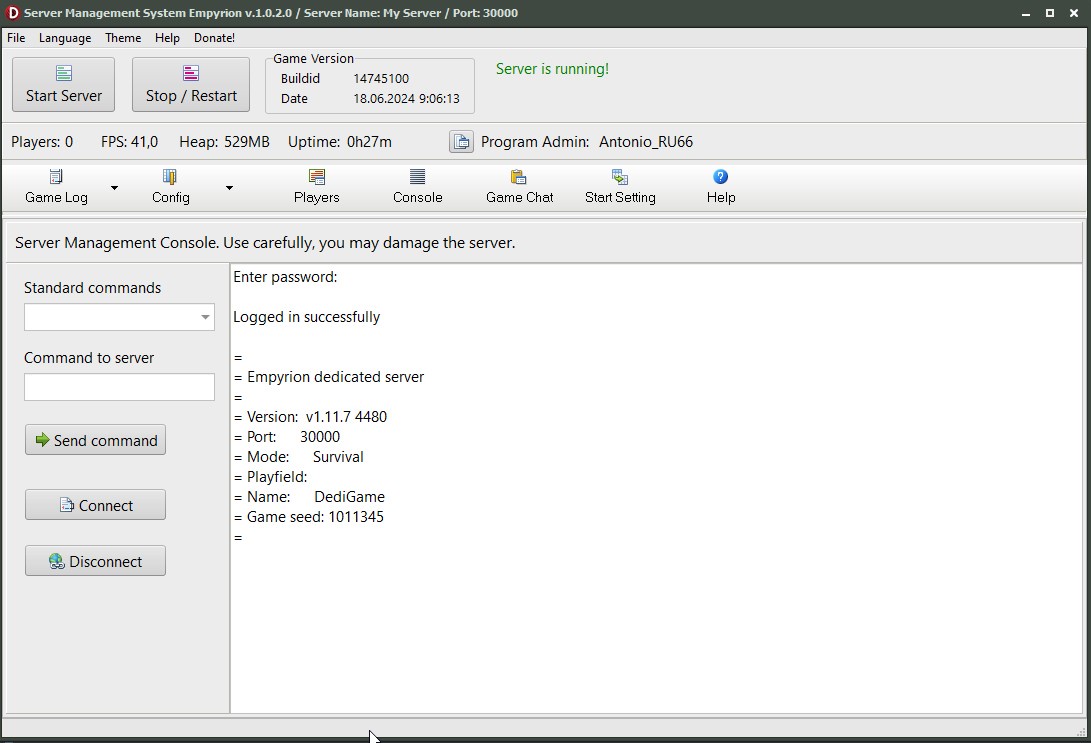Click the 'Heap: 529MB' status entry
Viewport: 1091px width, 743px height.
224,142
